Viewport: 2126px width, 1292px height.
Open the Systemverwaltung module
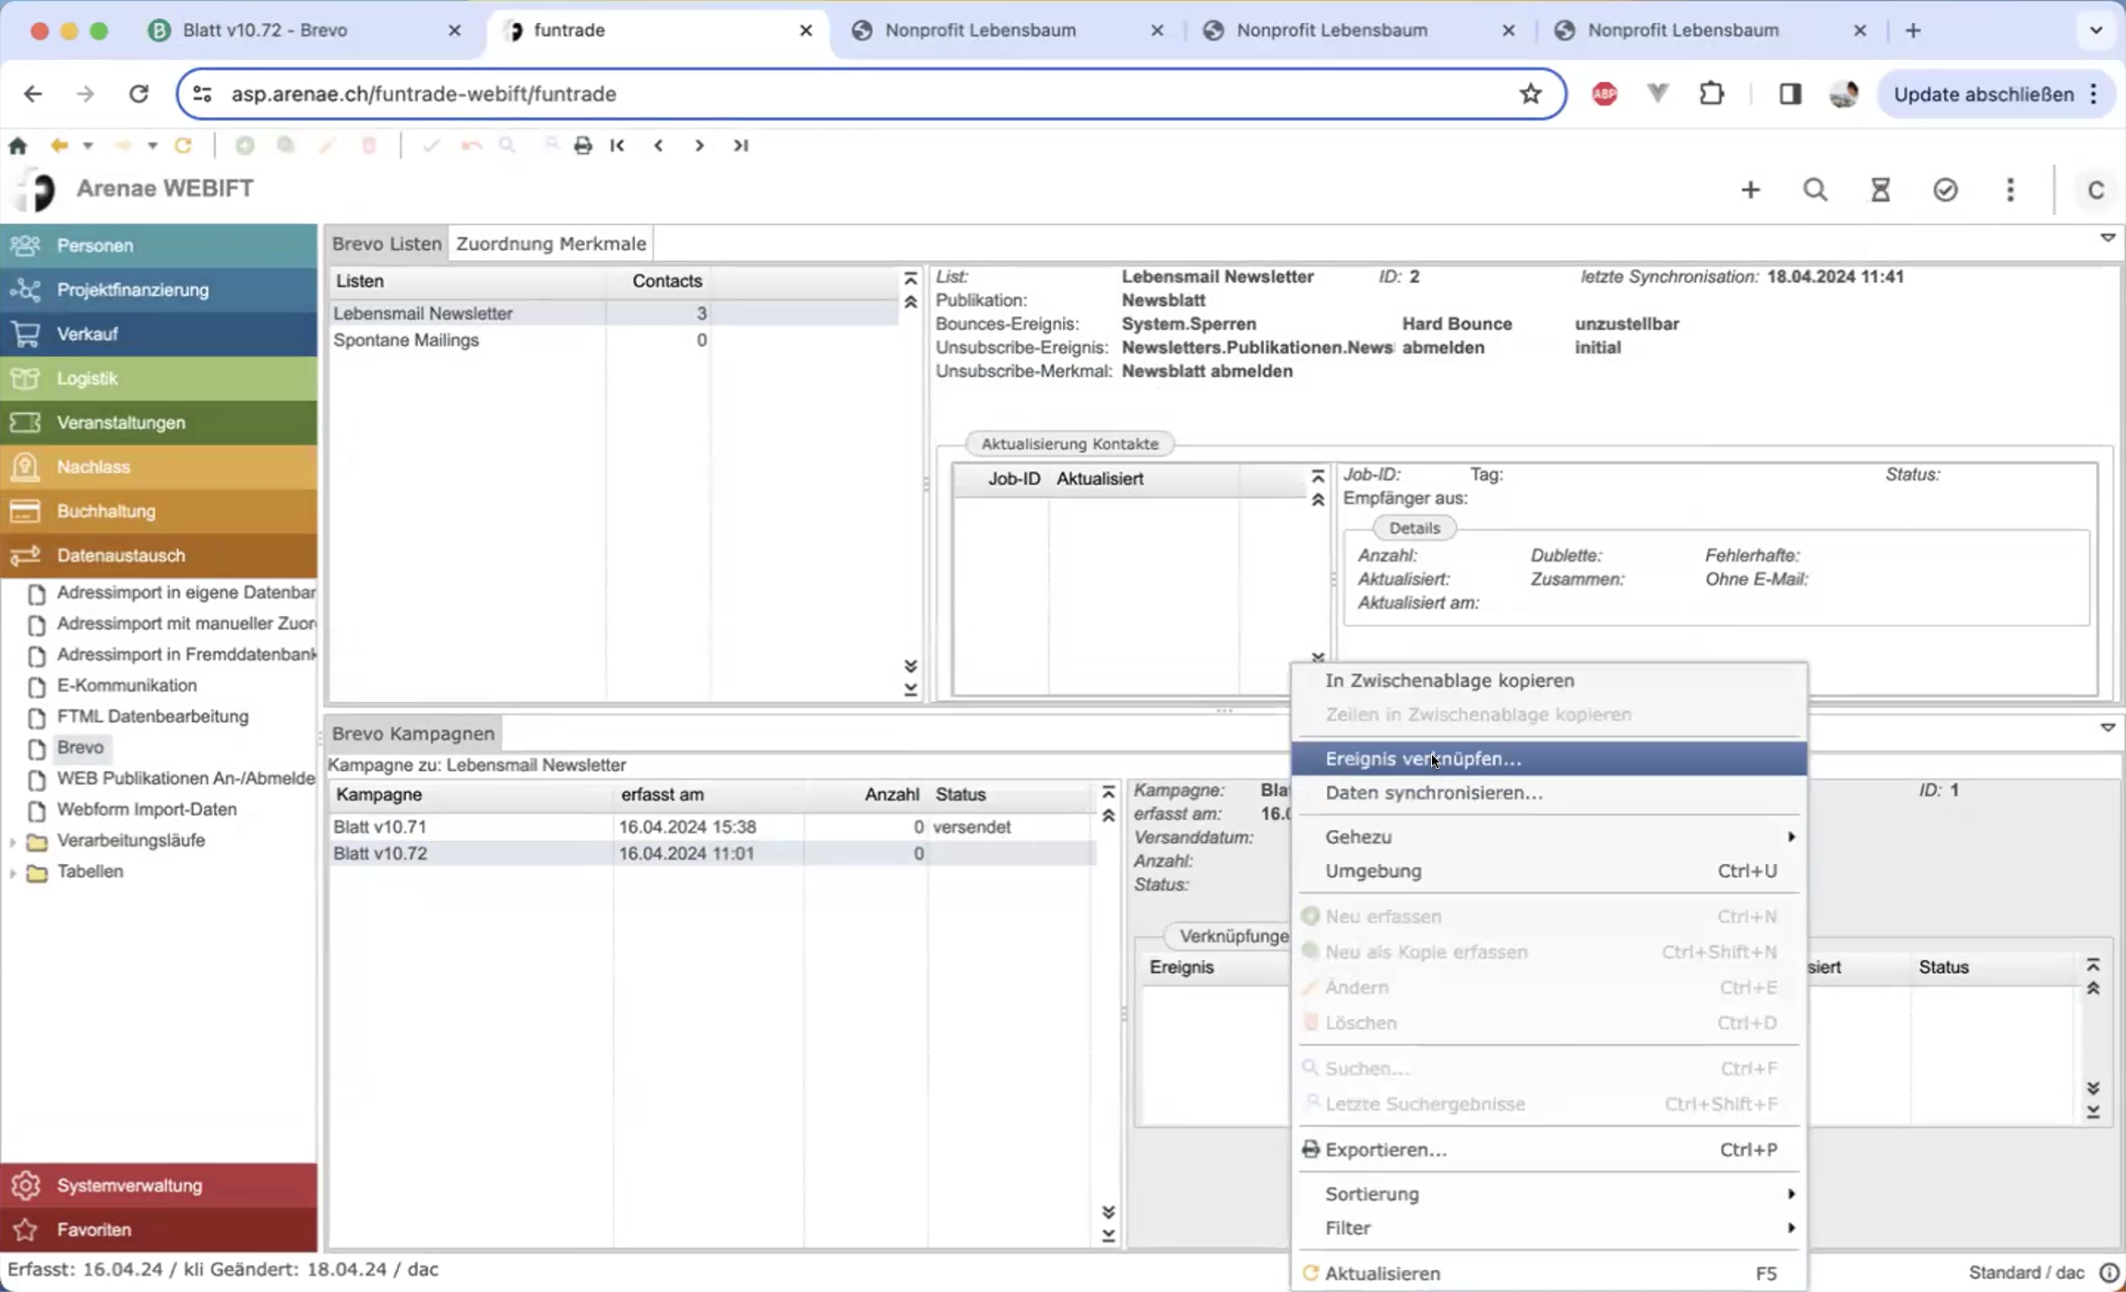point(129,1185)
